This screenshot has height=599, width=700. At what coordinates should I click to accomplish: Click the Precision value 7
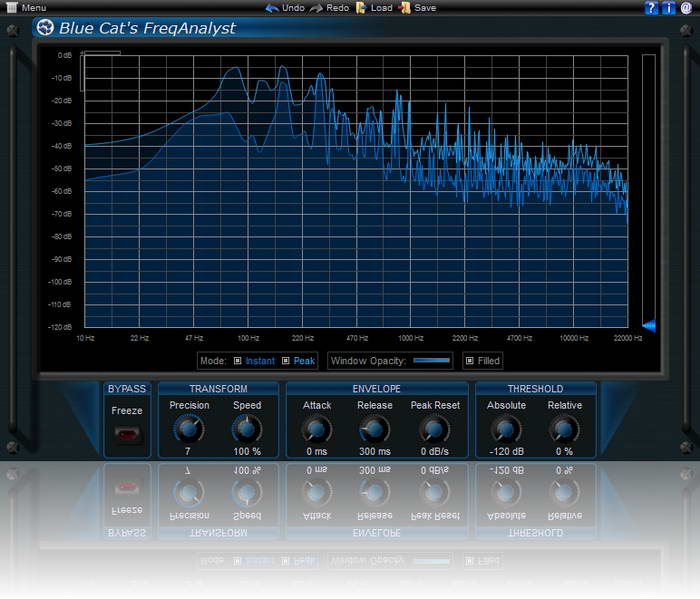[x=188, y=451]
